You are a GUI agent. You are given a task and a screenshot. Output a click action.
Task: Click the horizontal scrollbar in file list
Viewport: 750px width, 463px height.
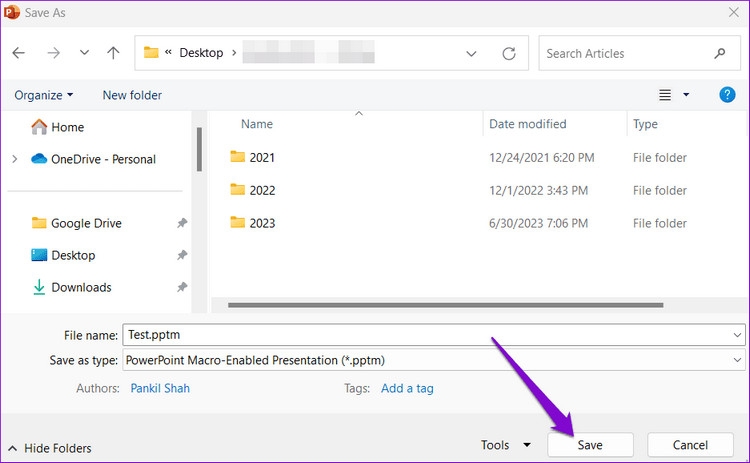point(445,305)
